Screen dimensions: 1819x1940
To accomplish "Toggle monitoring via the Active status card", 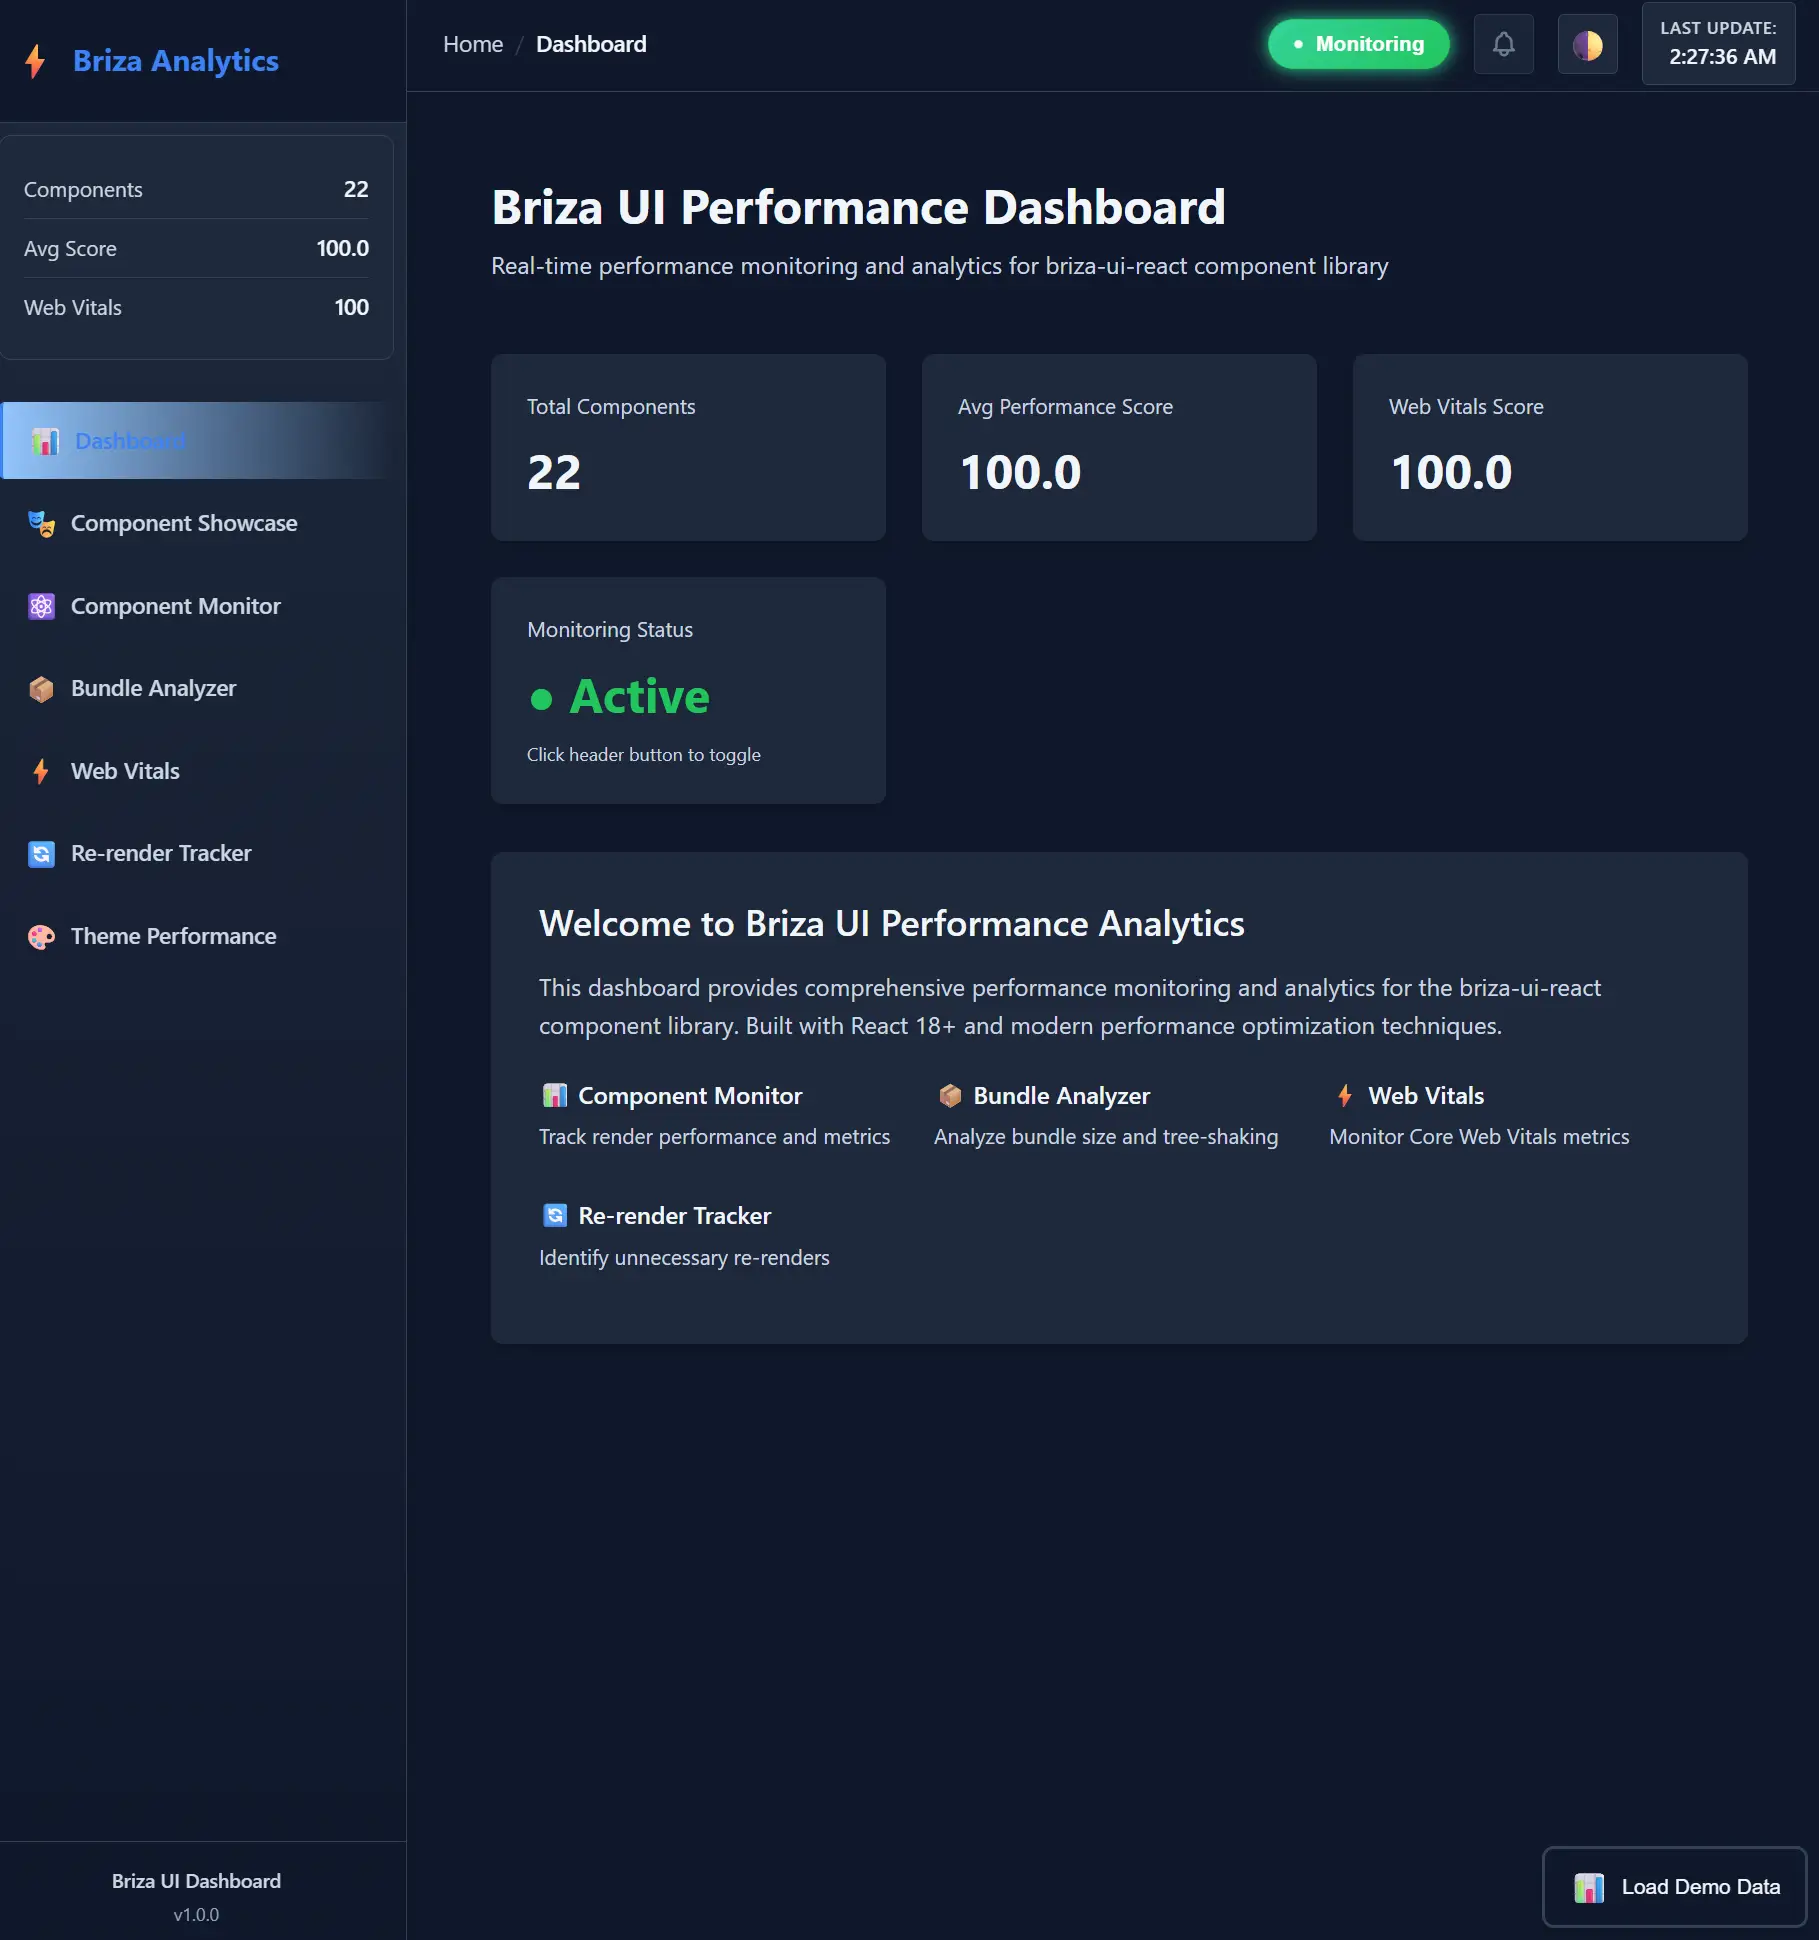I will click(687, 691).
